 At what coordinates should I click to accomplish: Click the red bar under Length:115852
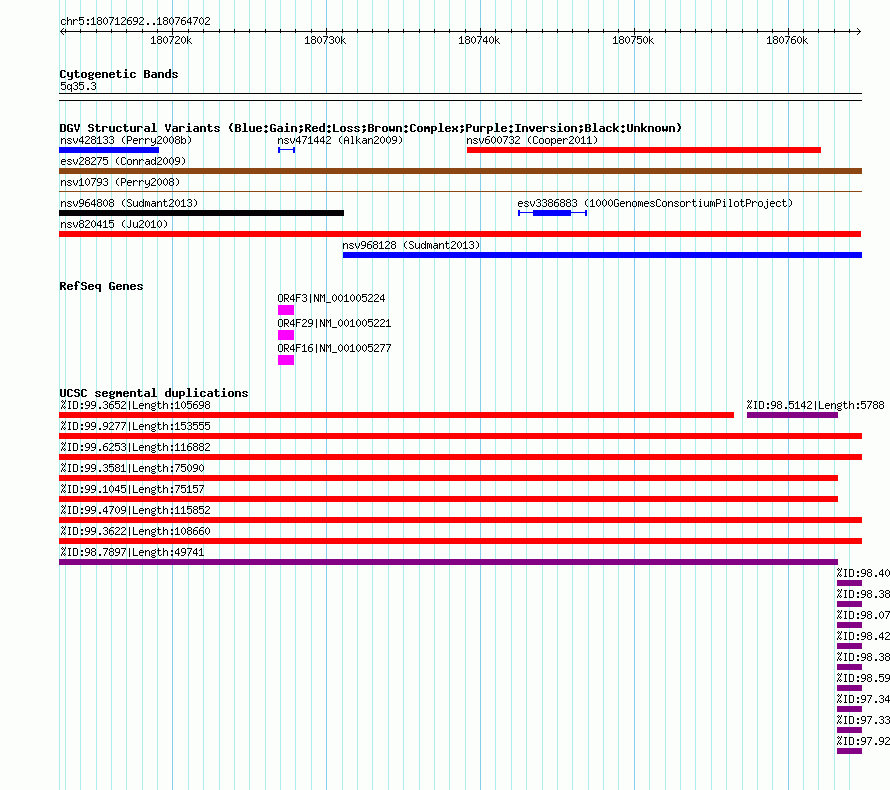tap(460, 520)
